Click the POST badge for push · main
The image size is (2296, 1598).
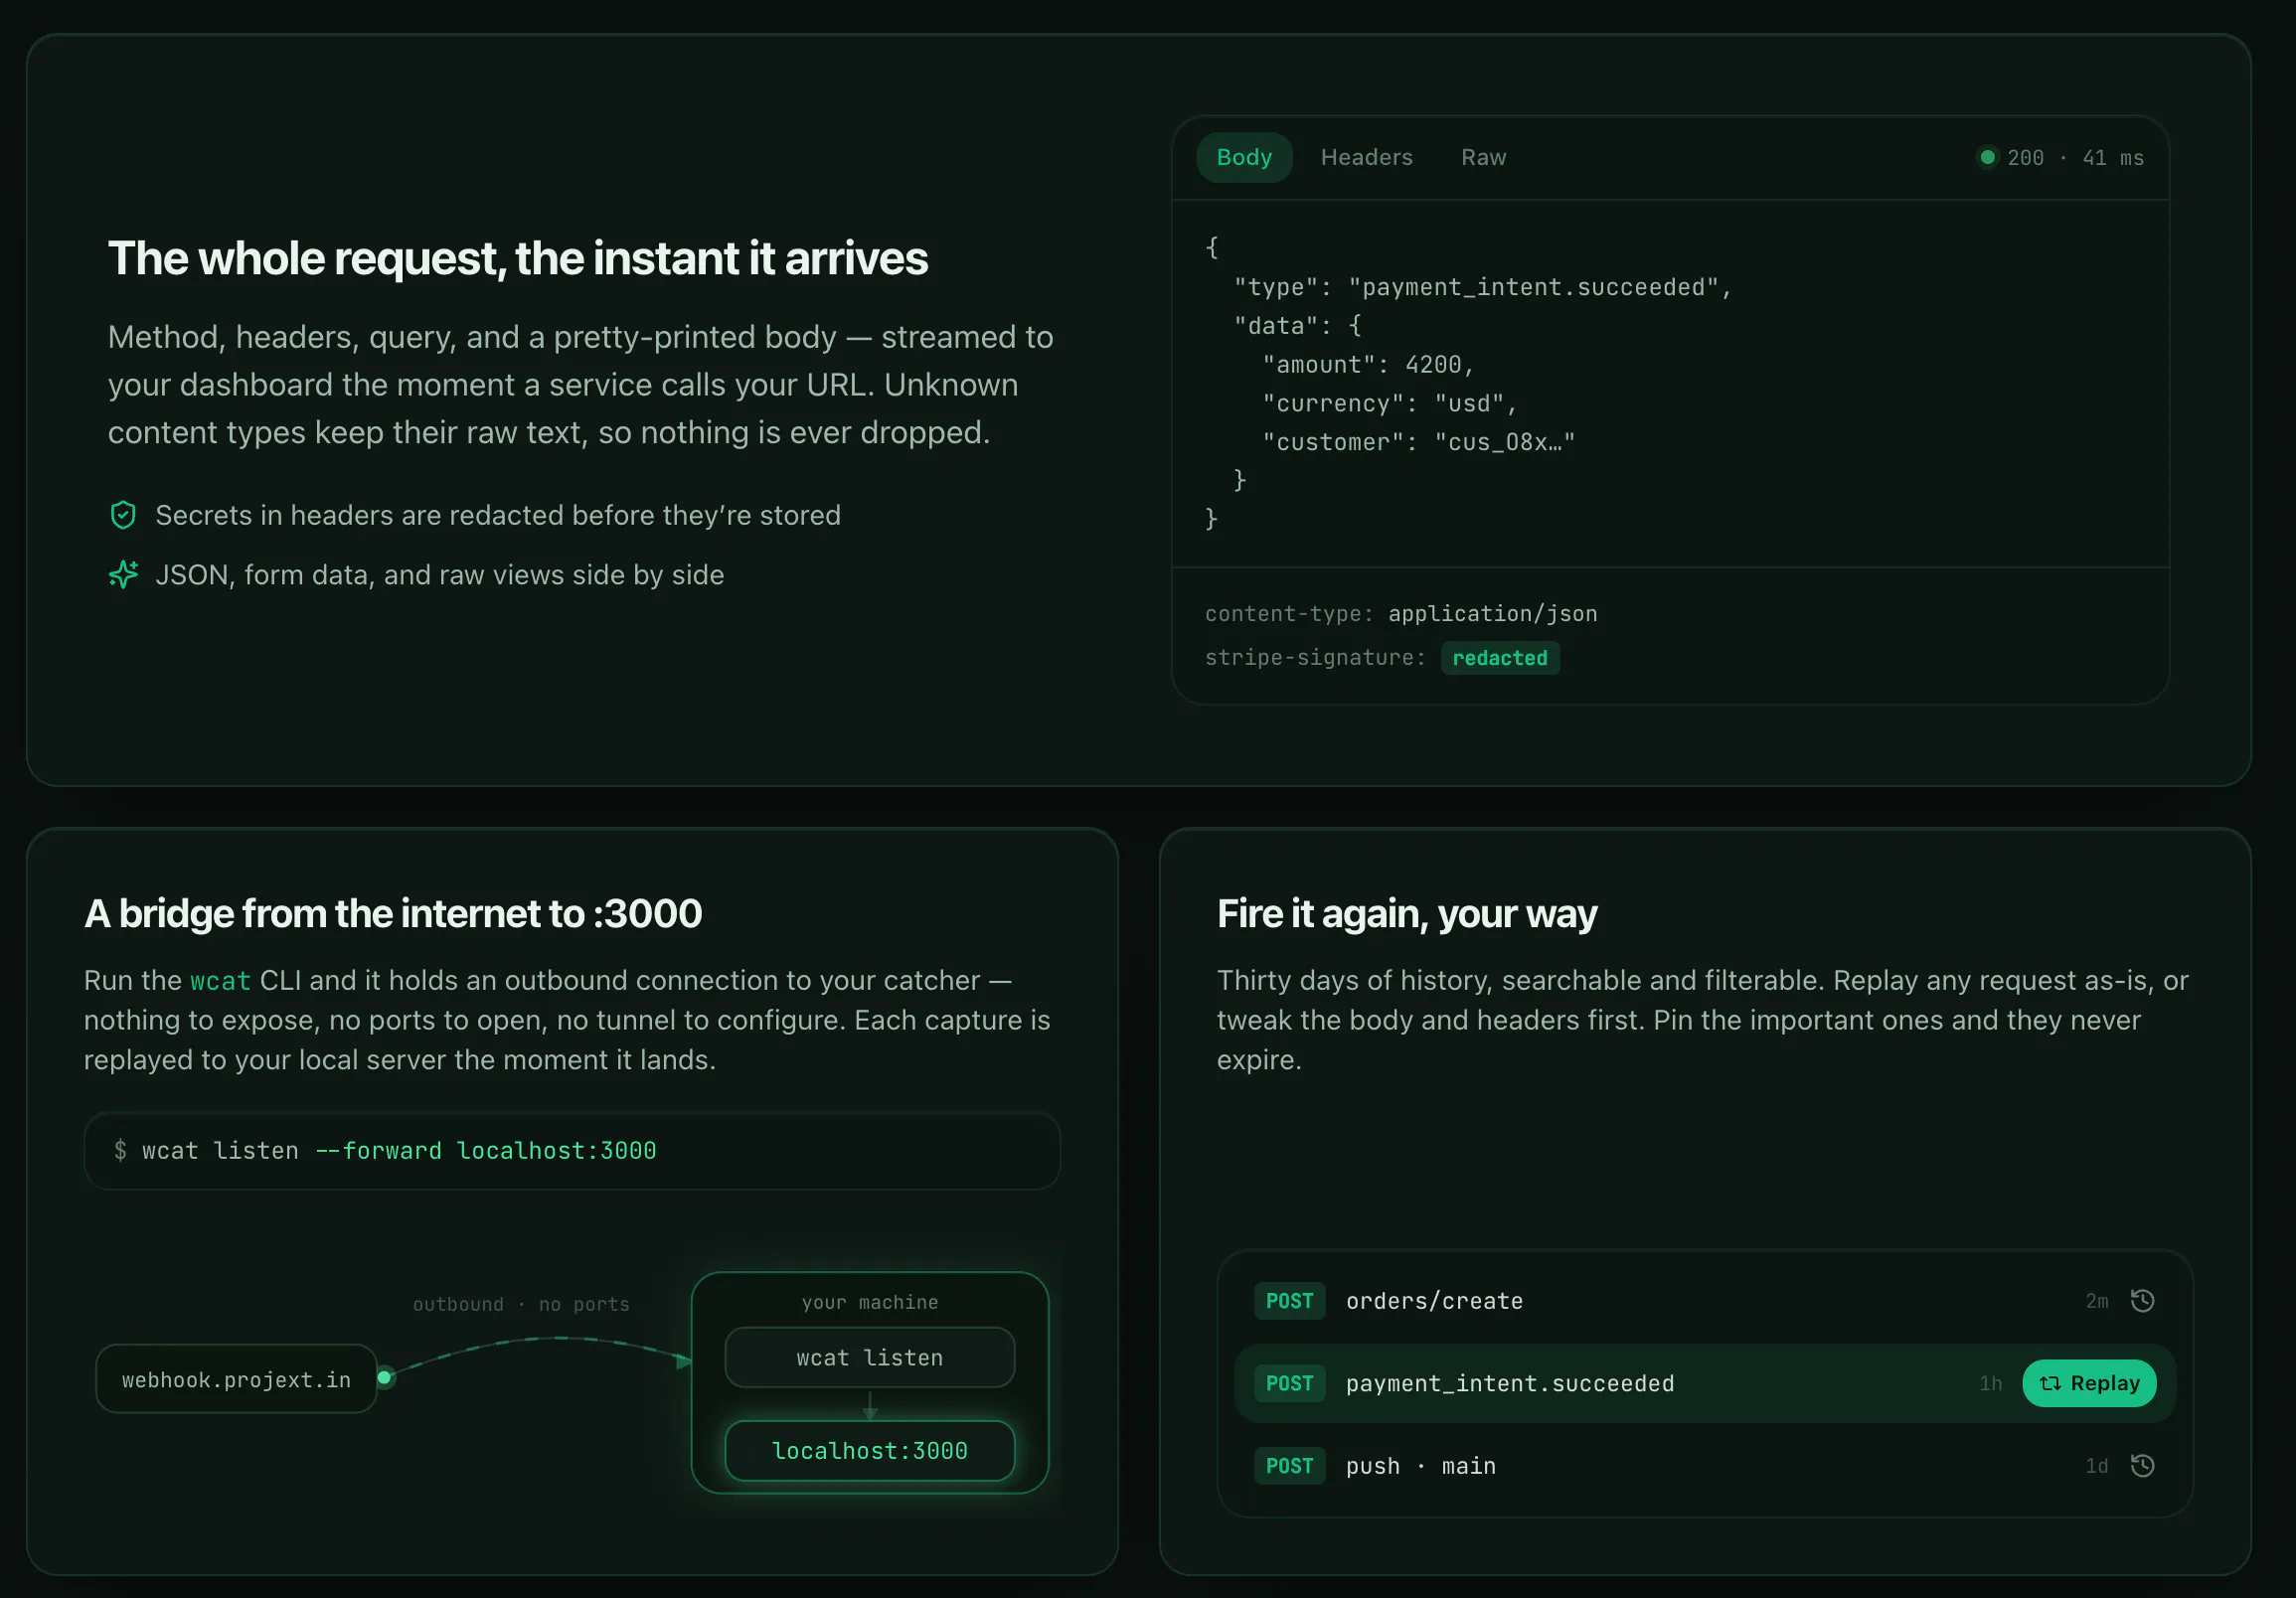tap(1289, 1465)
